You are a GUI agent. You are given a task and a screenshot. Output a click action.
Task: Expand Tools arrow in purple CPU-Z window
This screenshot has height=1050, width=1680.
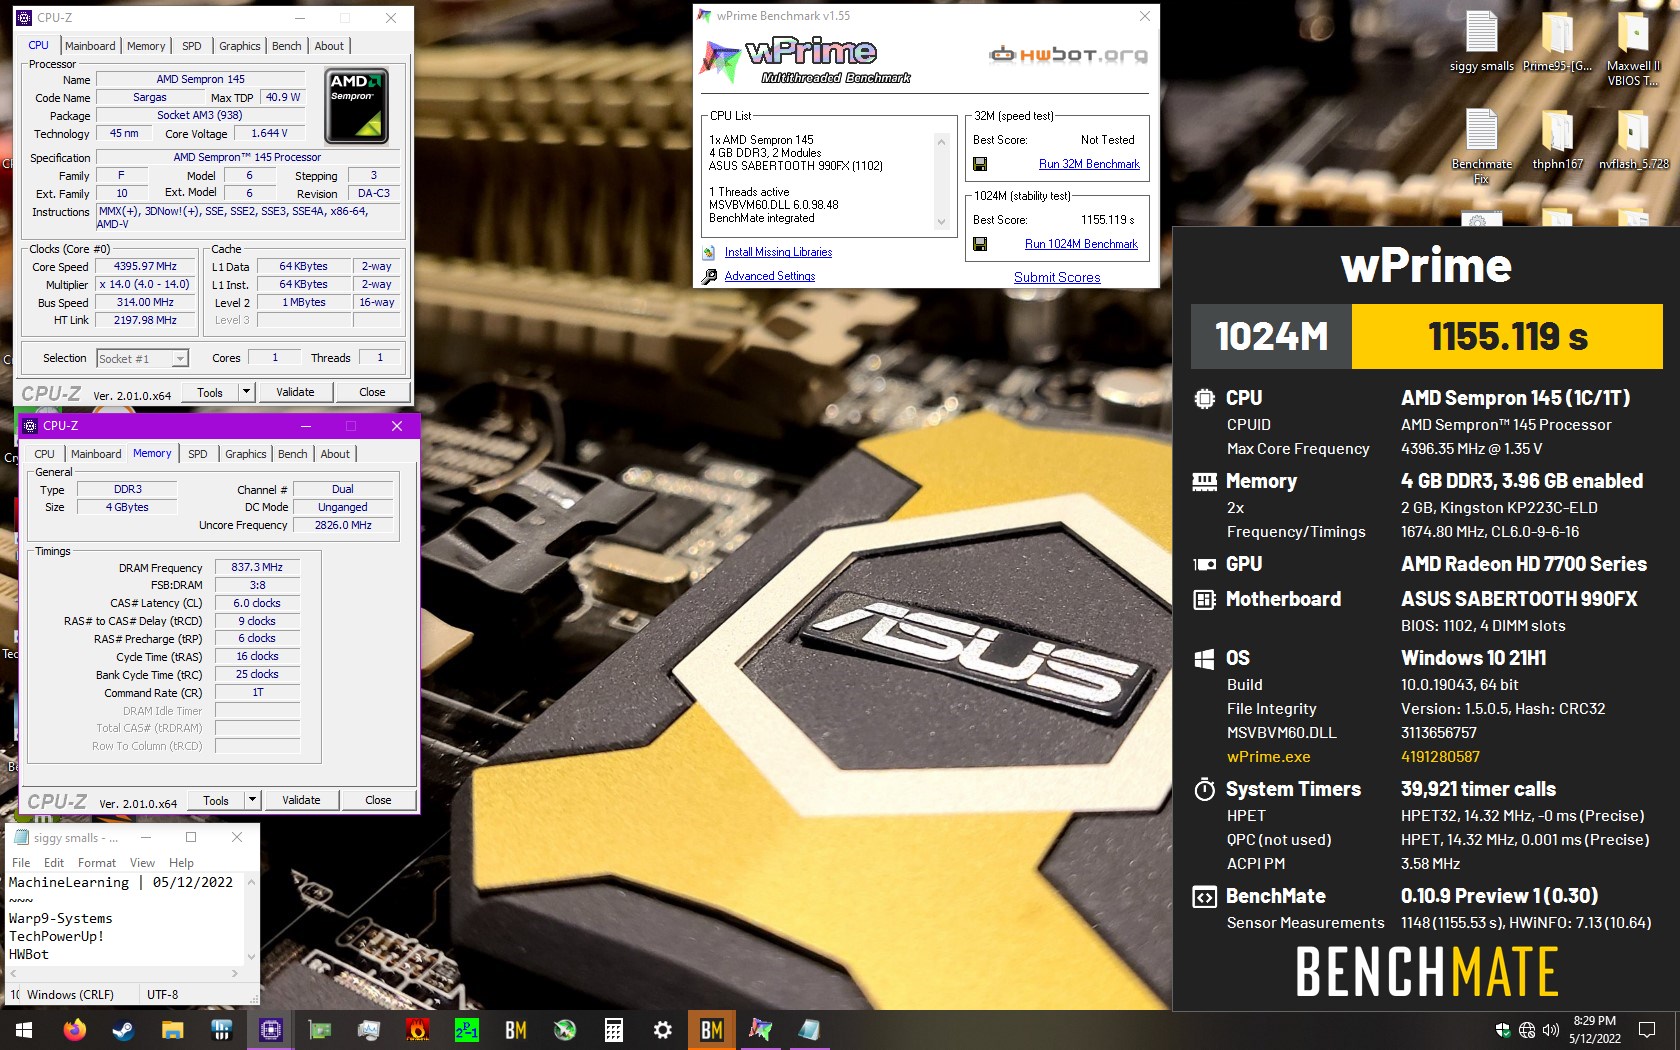(253, 800)
